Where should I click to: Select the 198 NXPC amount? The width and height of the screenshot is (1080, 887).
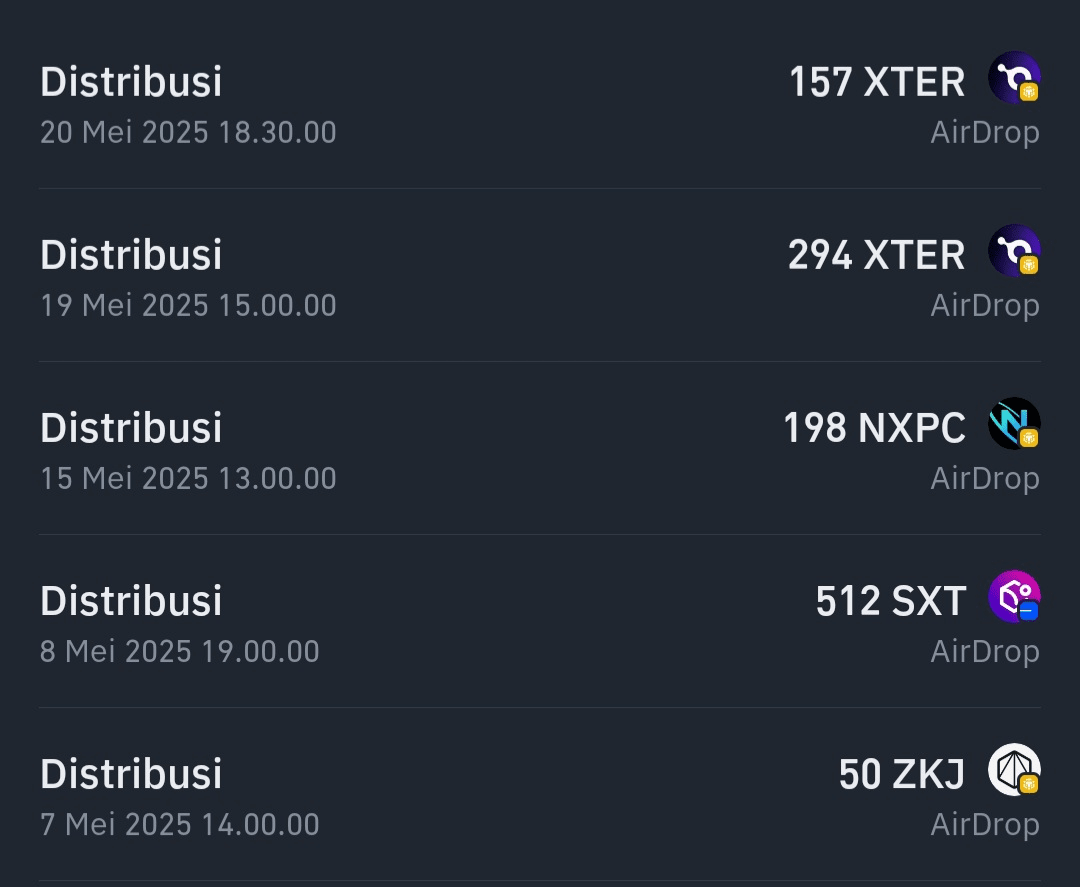(x=874, y=428)
